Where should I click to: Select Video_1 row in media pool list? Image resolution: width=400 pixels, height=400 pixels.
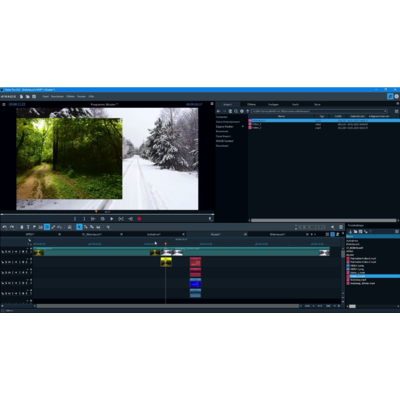pyautogui.click(x=324, y=124)
